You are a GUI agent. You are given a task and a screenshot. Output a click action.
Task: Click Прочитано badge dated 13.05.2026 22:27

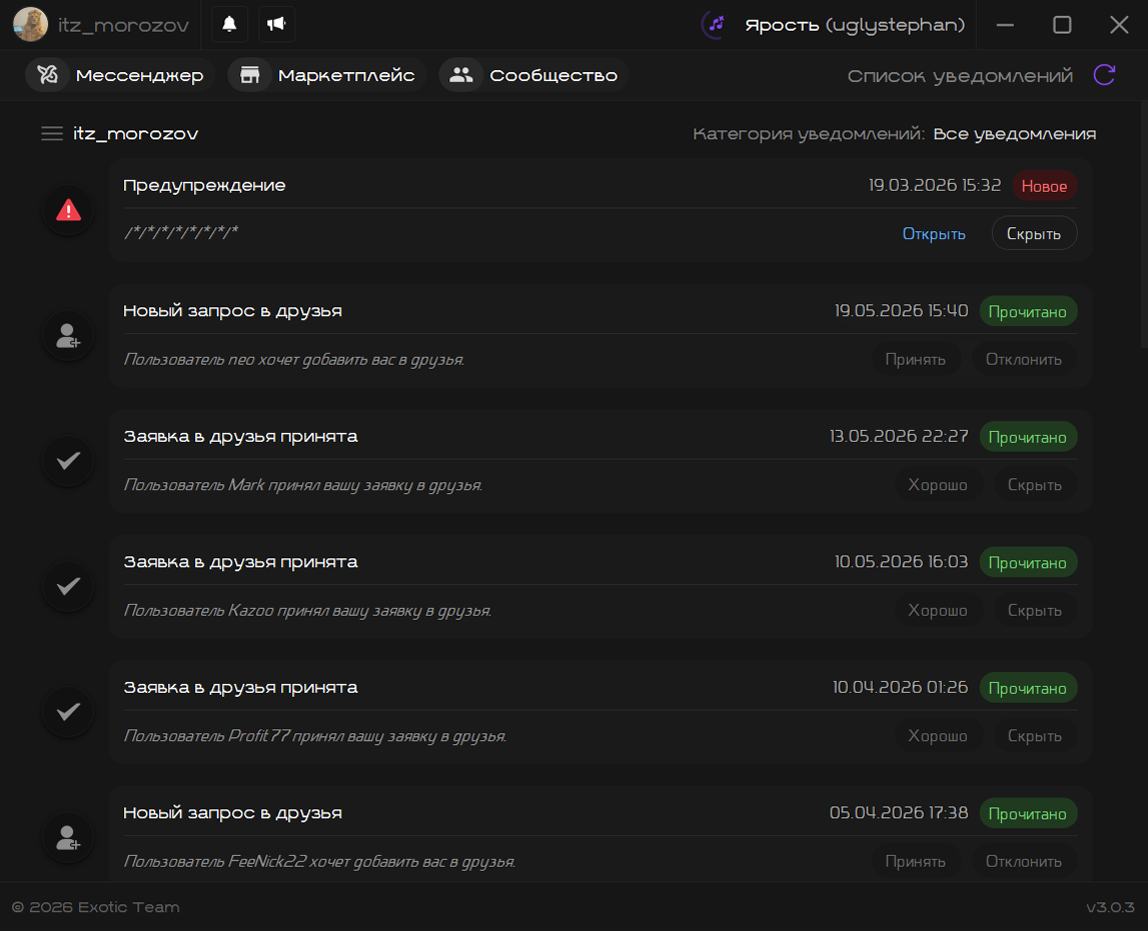tap(1028, 437)
